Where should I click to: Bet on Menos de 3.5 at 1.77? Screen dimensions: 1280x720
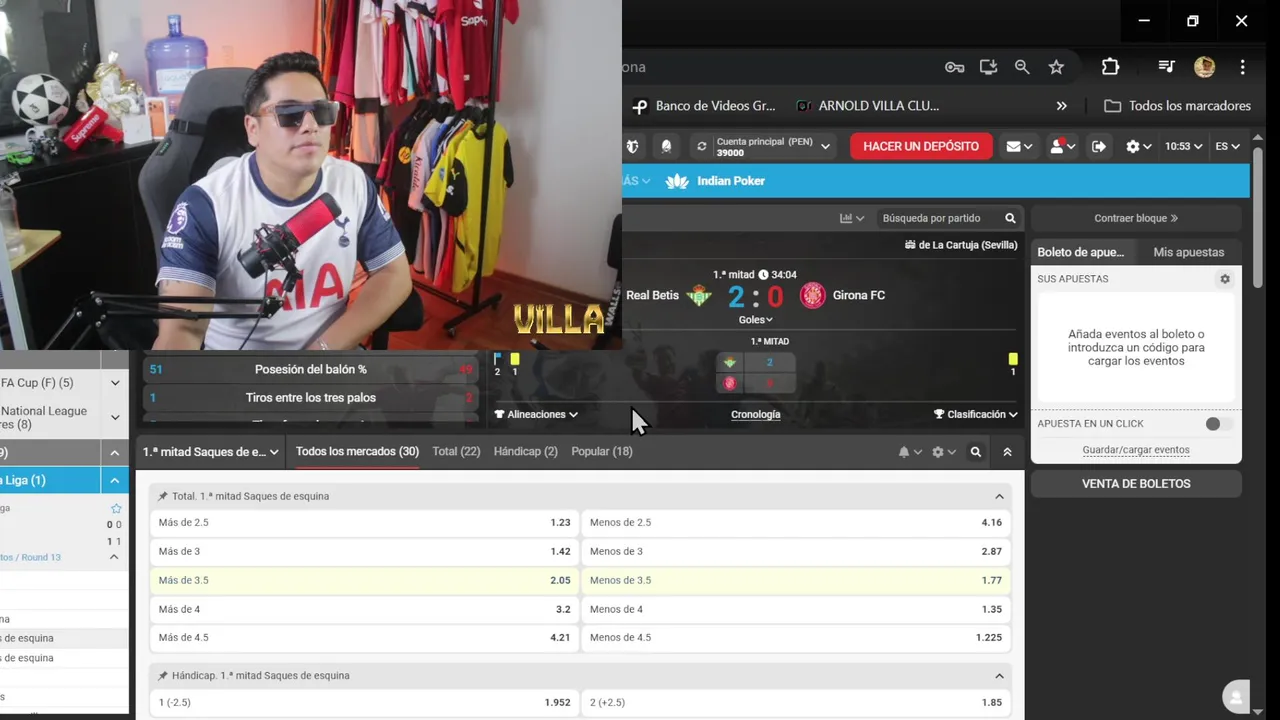pos(796,580)
